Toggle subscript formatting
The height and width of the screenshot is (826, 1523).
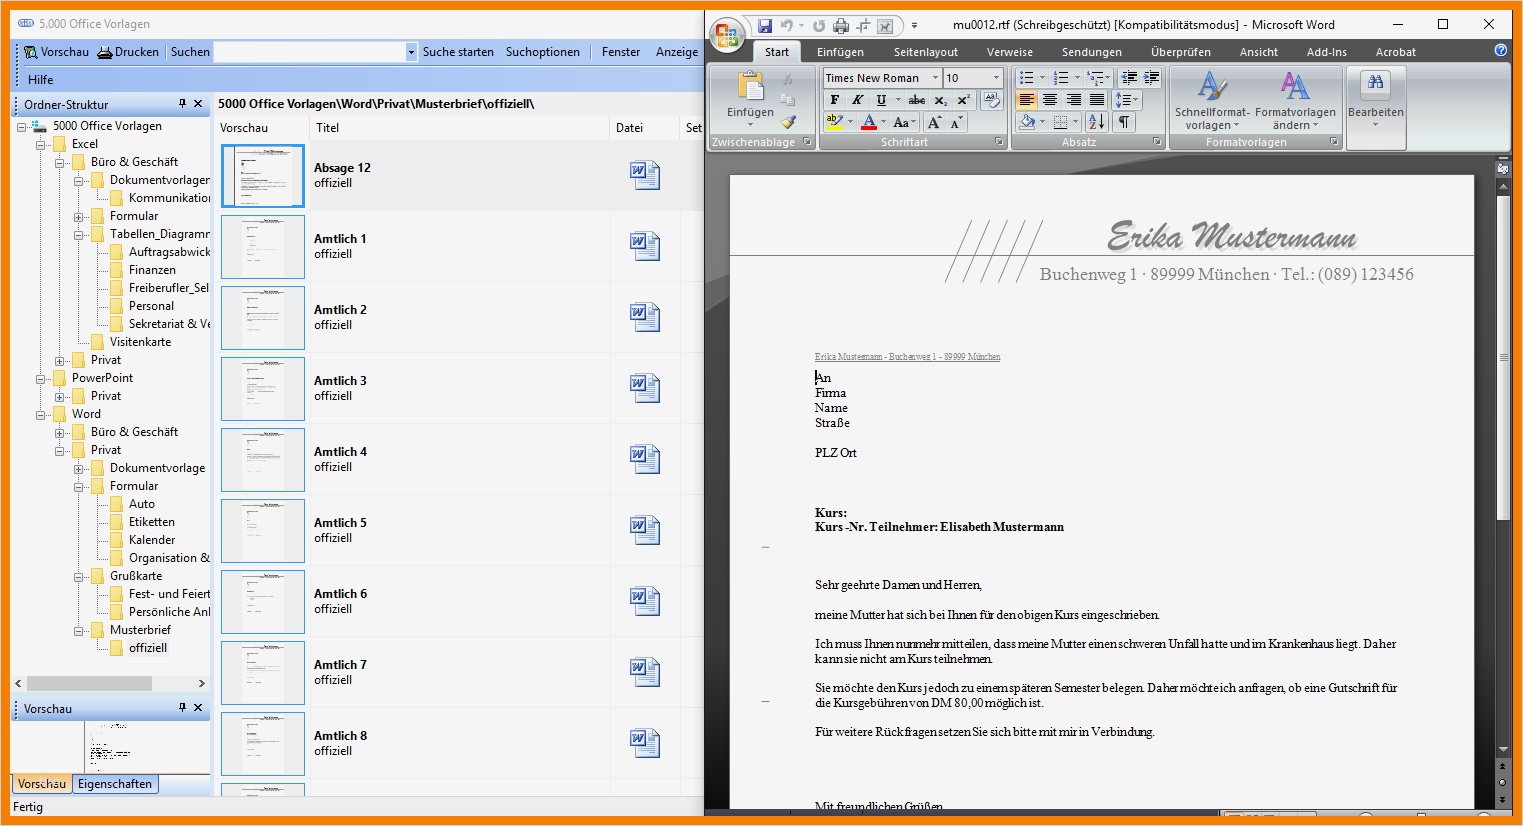tap(941, 100)
